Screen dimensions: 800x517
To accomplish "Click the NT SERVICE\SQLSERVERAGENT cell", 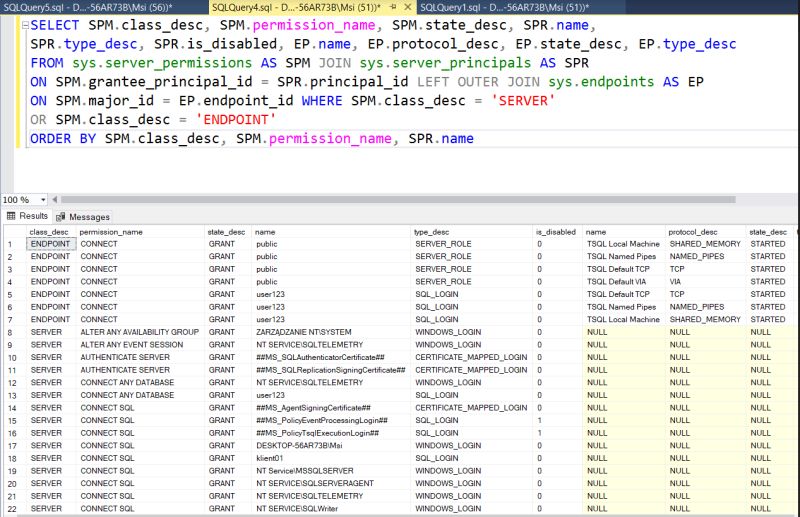I will coord(331,483).
